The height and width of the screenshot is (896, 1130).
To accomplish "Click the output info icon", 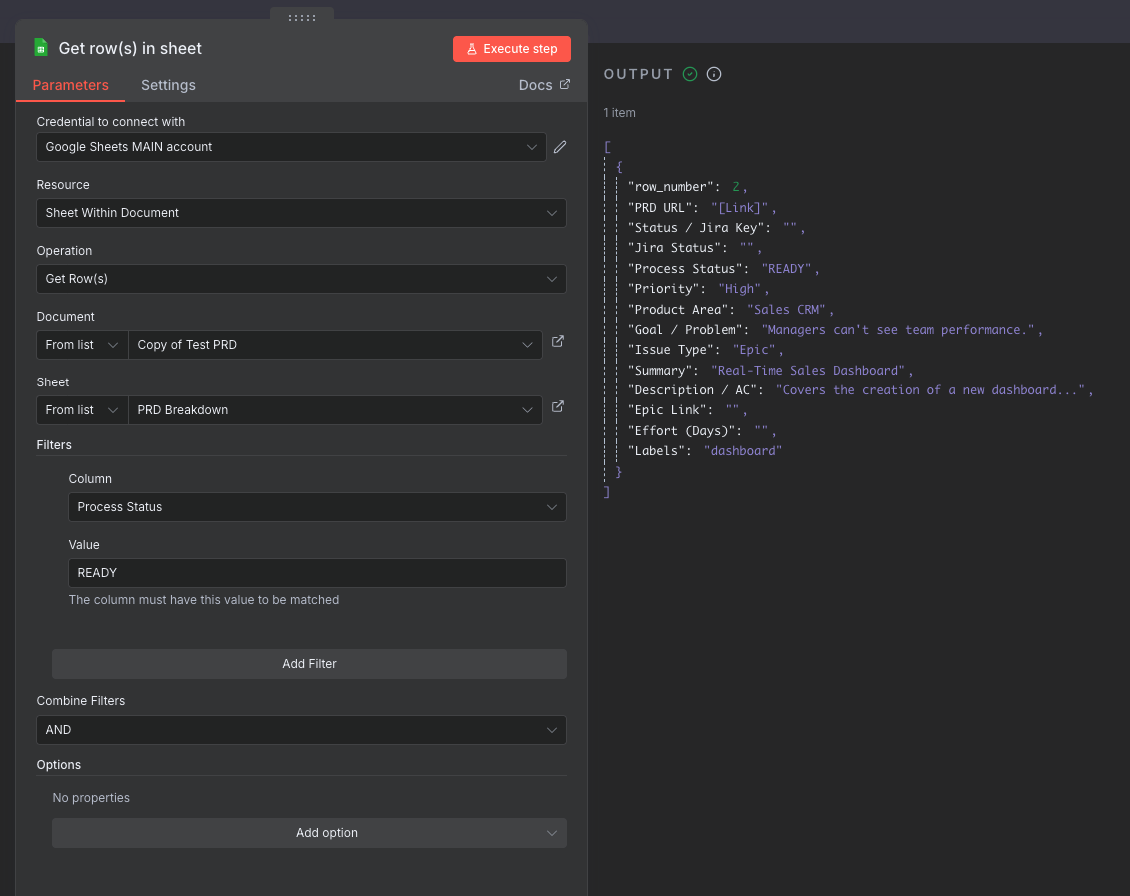I will [714, 74].
